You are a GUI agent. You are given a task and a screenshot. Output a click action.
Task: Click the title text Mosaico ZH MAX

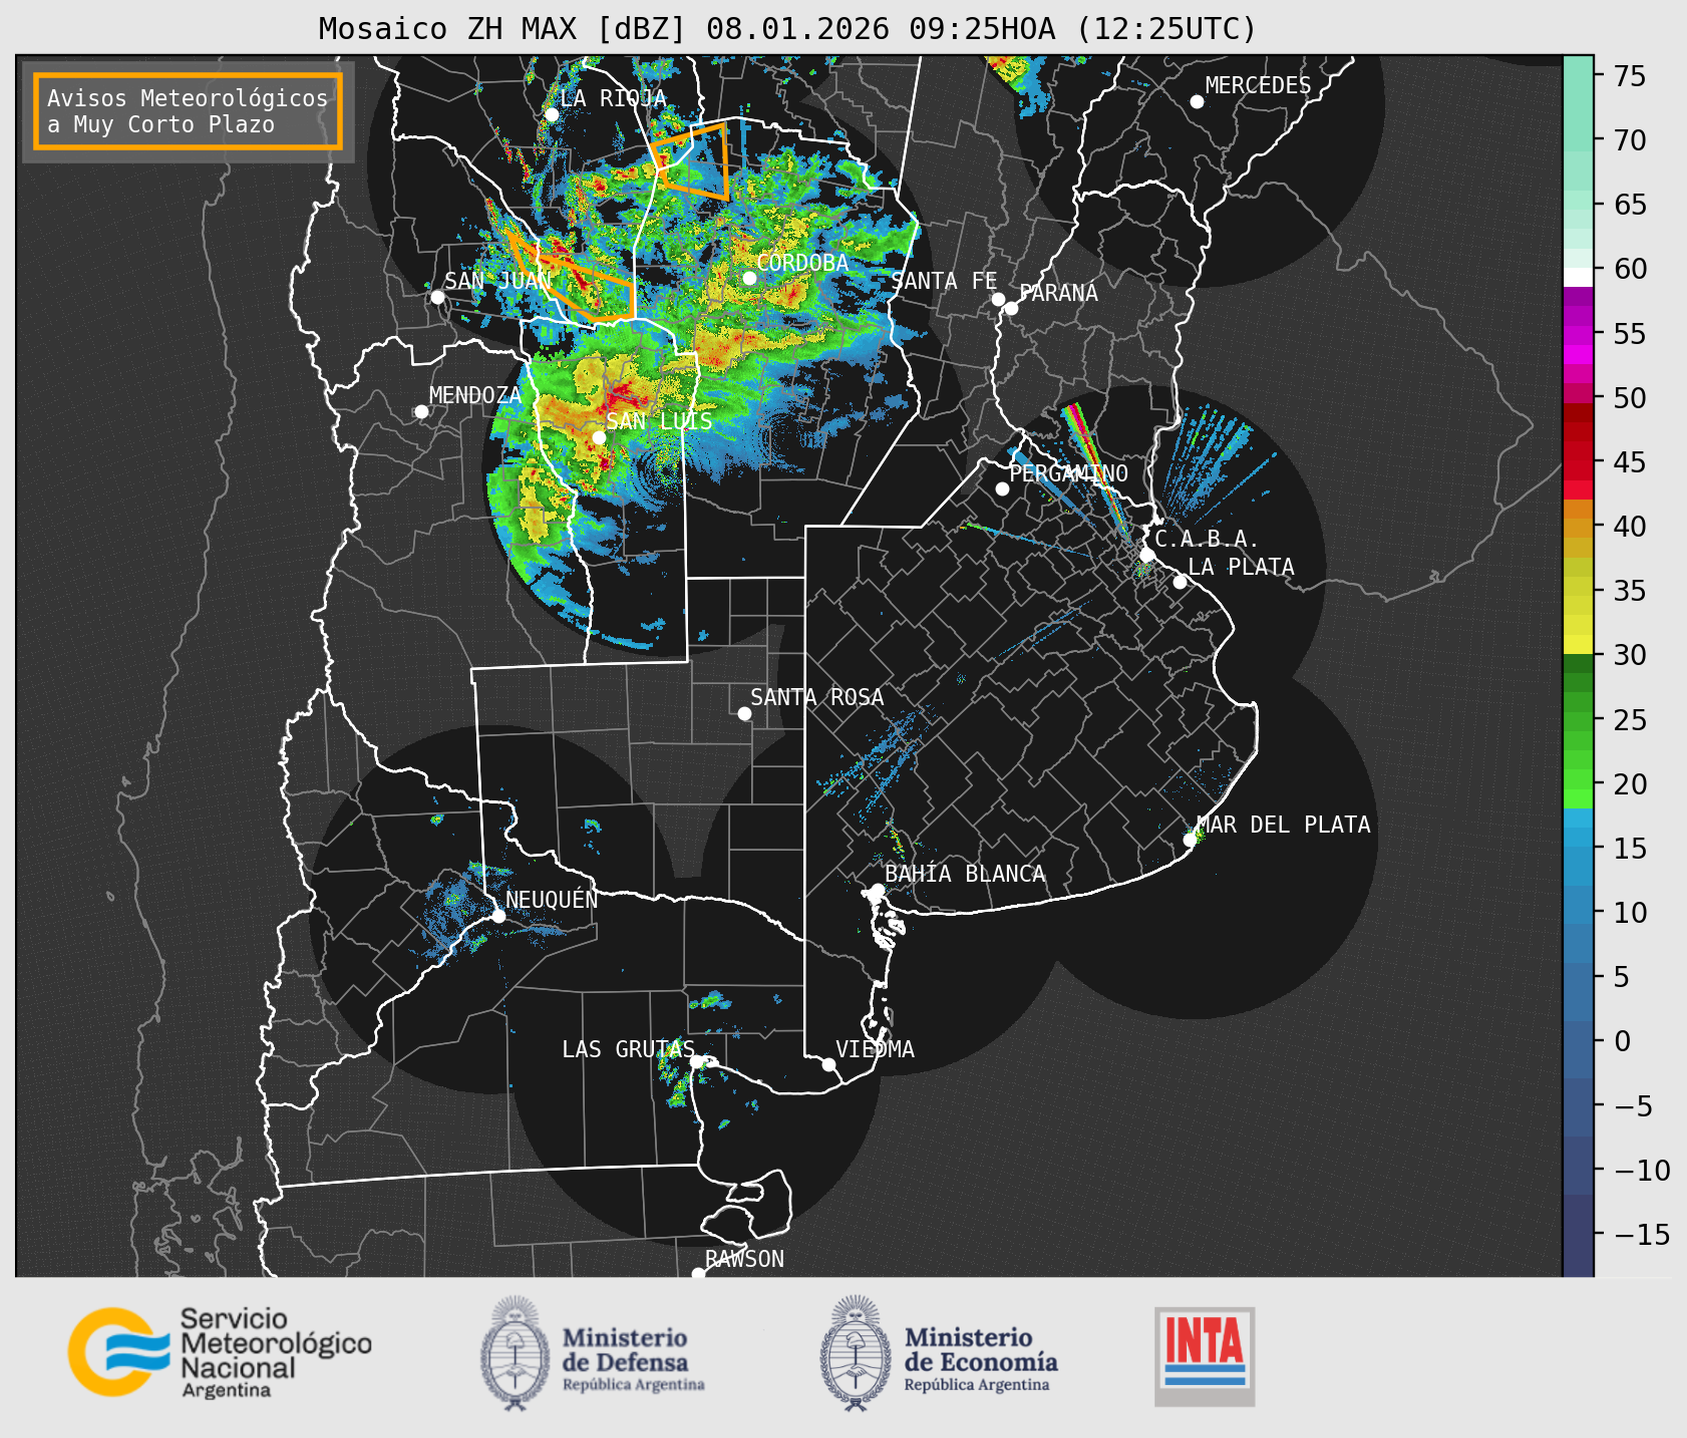tap(449, 29)
